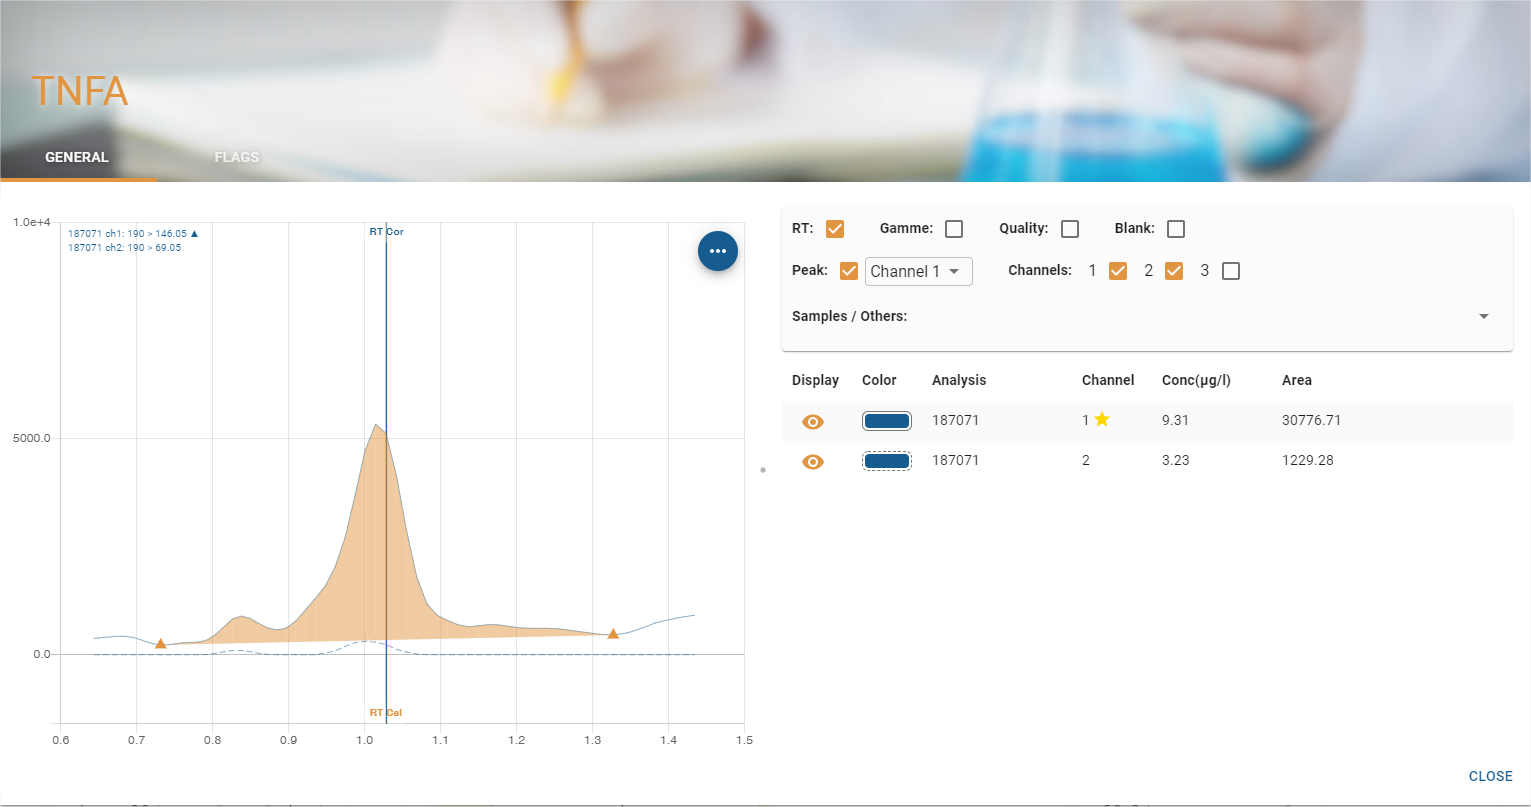
Task: Uncheck the Peak checkbox
Action: [x=849, y=271]
